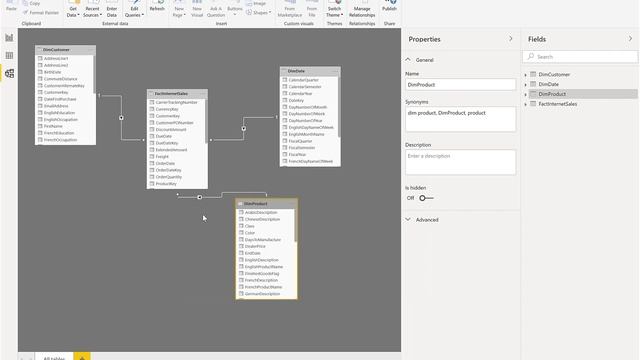Click the Copy ribbon item

pos(31,3)
